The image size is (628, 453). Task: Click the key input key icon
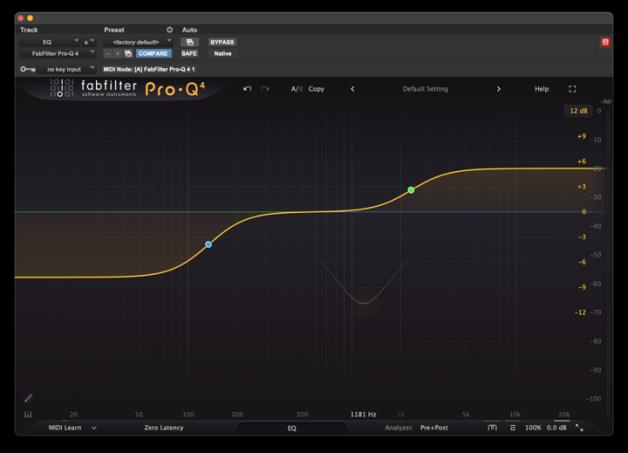tap(28, 69)
